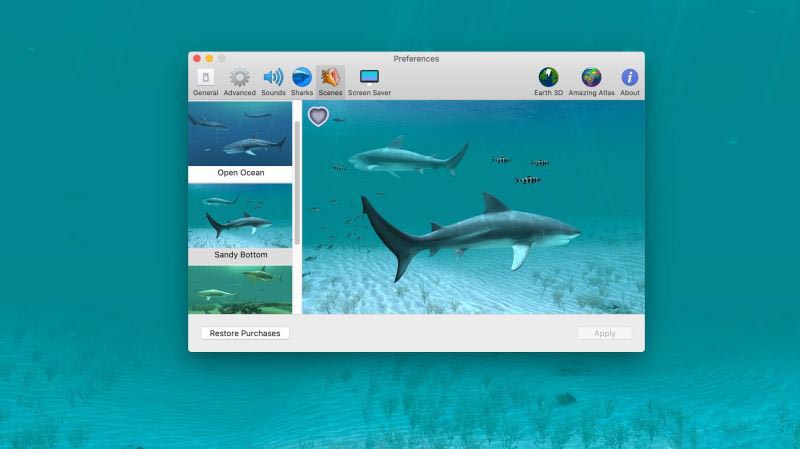Close the Preferences window with red button
This screenshot has width=800, height=449.
pyautogui.click(x=197, y=59)
